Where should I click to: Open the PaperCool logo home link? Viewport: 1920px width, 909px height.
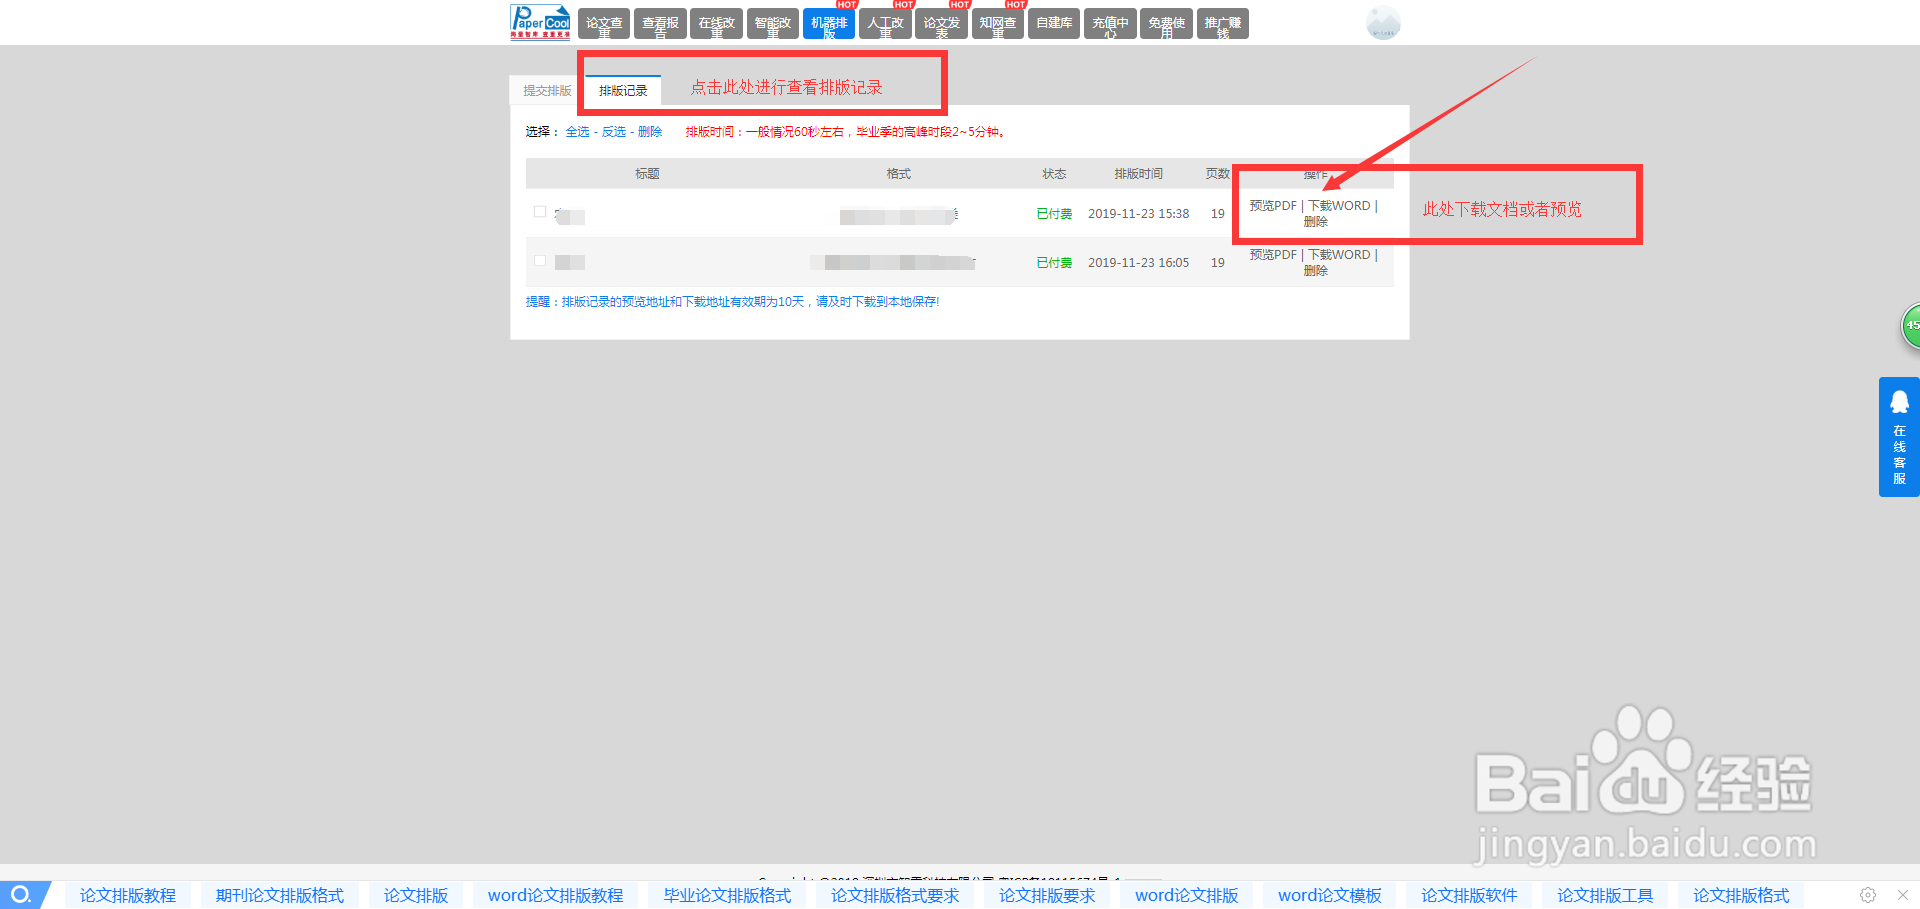tap(540, 22)
